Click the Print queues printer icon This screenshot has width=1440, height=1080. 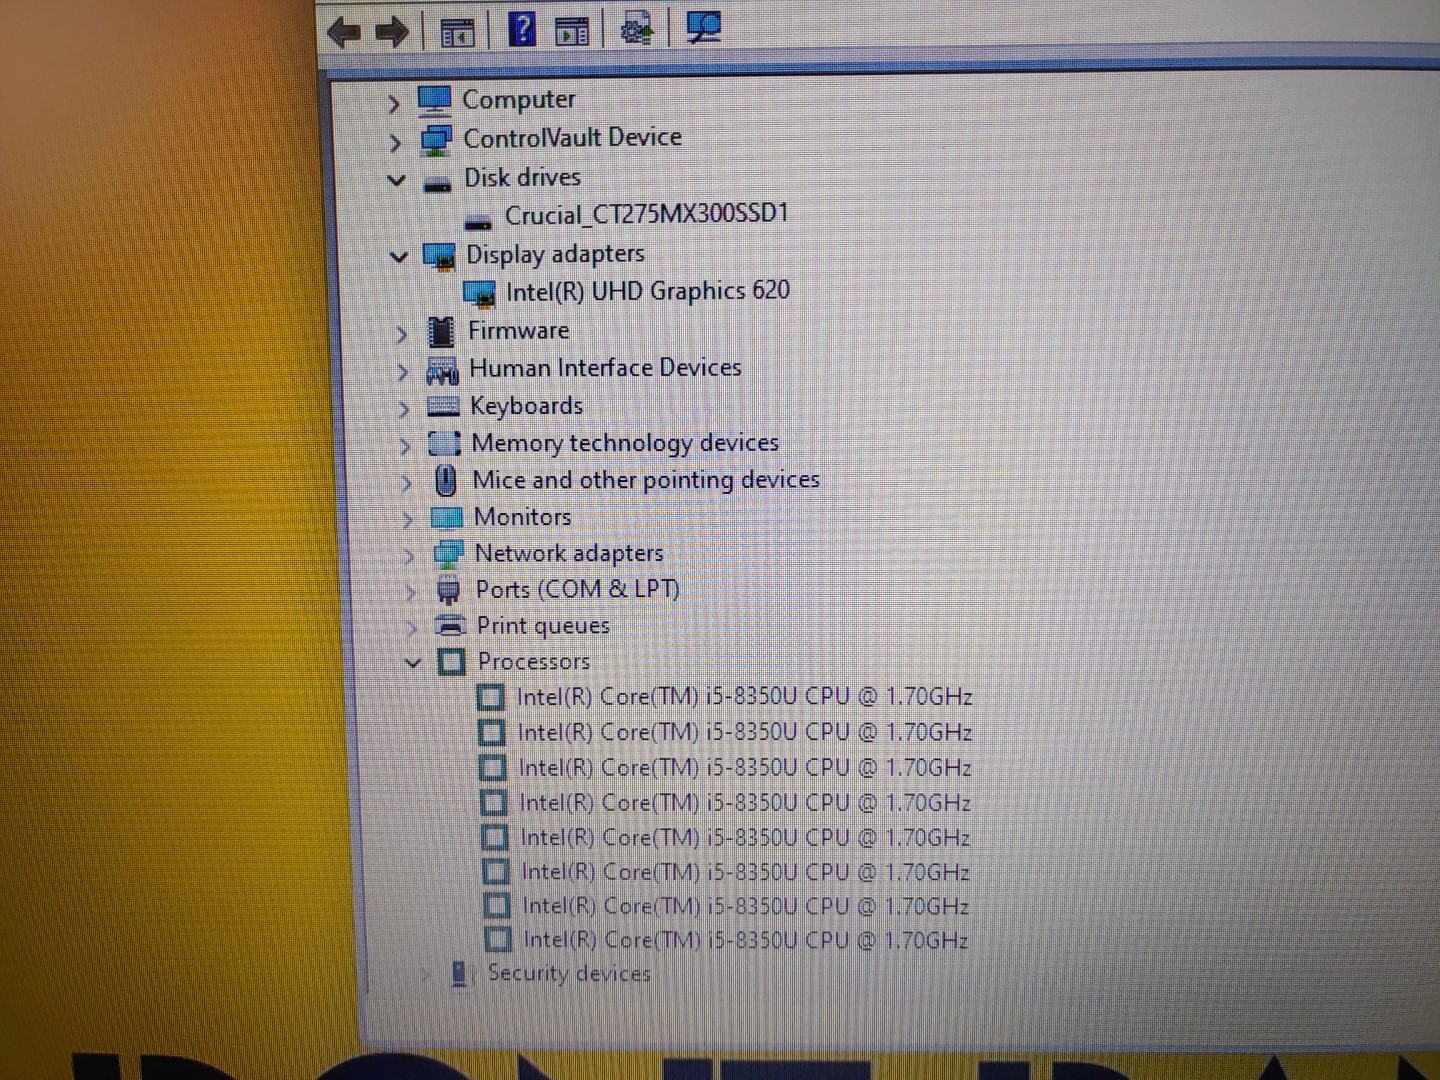[450, 626]
